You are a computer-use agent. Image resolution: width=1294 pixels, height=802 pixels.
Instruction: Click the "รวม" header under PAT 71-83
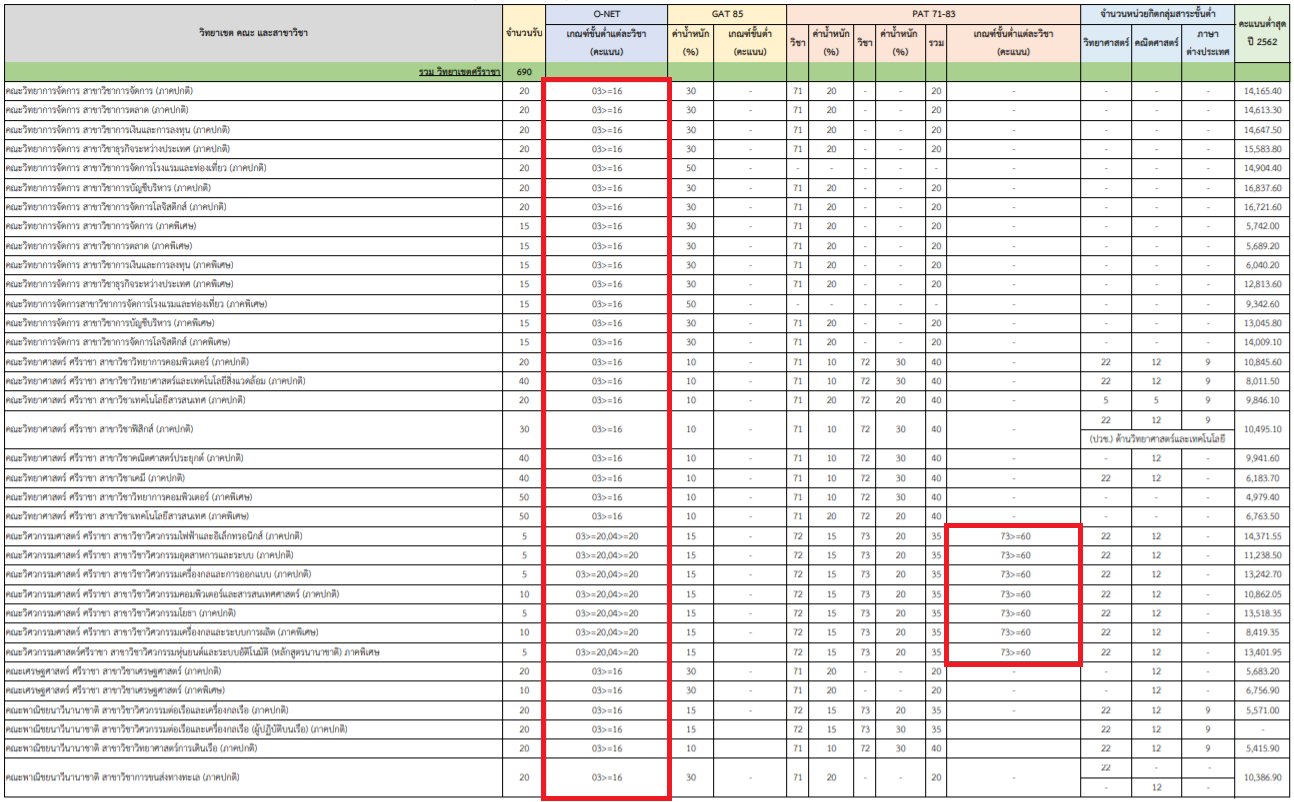coord(936,43)
